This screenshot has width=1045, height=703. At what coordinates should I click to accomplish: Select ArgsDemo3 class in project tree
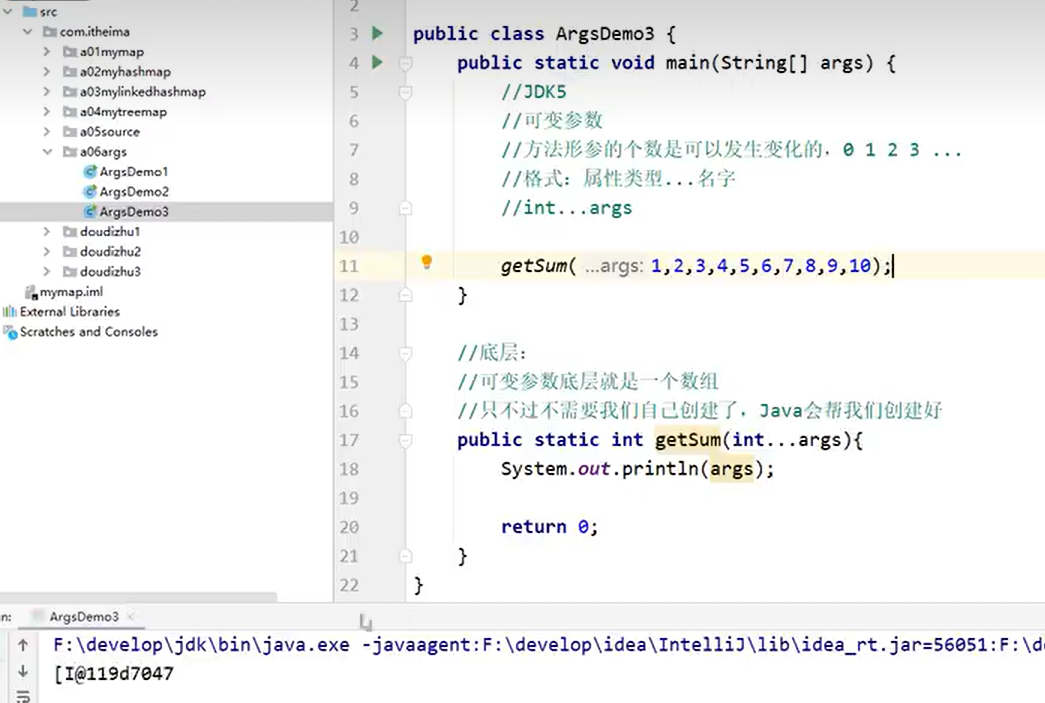[134, 211]
